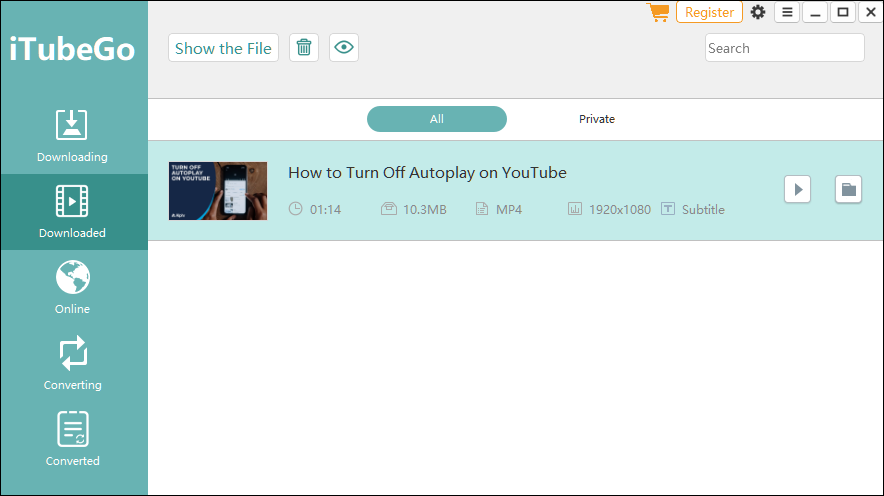Screen dimensions: 884x496
Task: Click the trash delete icon
Action: 304,48
